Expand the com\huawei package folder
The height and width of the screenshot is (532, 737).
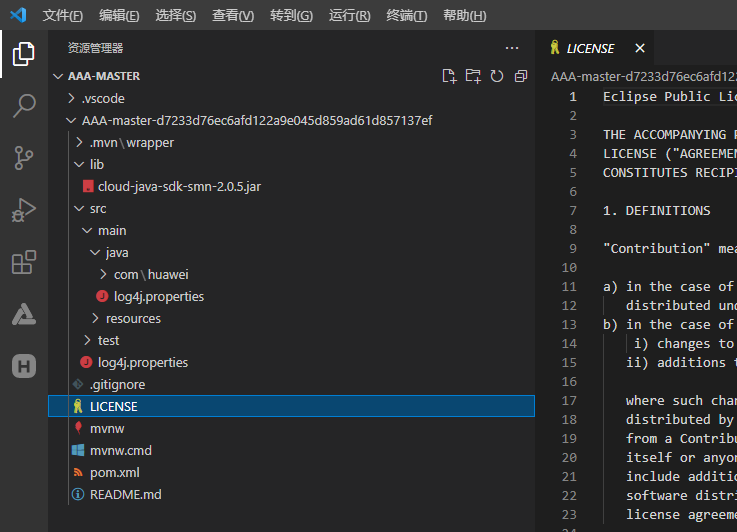[150, 274]
